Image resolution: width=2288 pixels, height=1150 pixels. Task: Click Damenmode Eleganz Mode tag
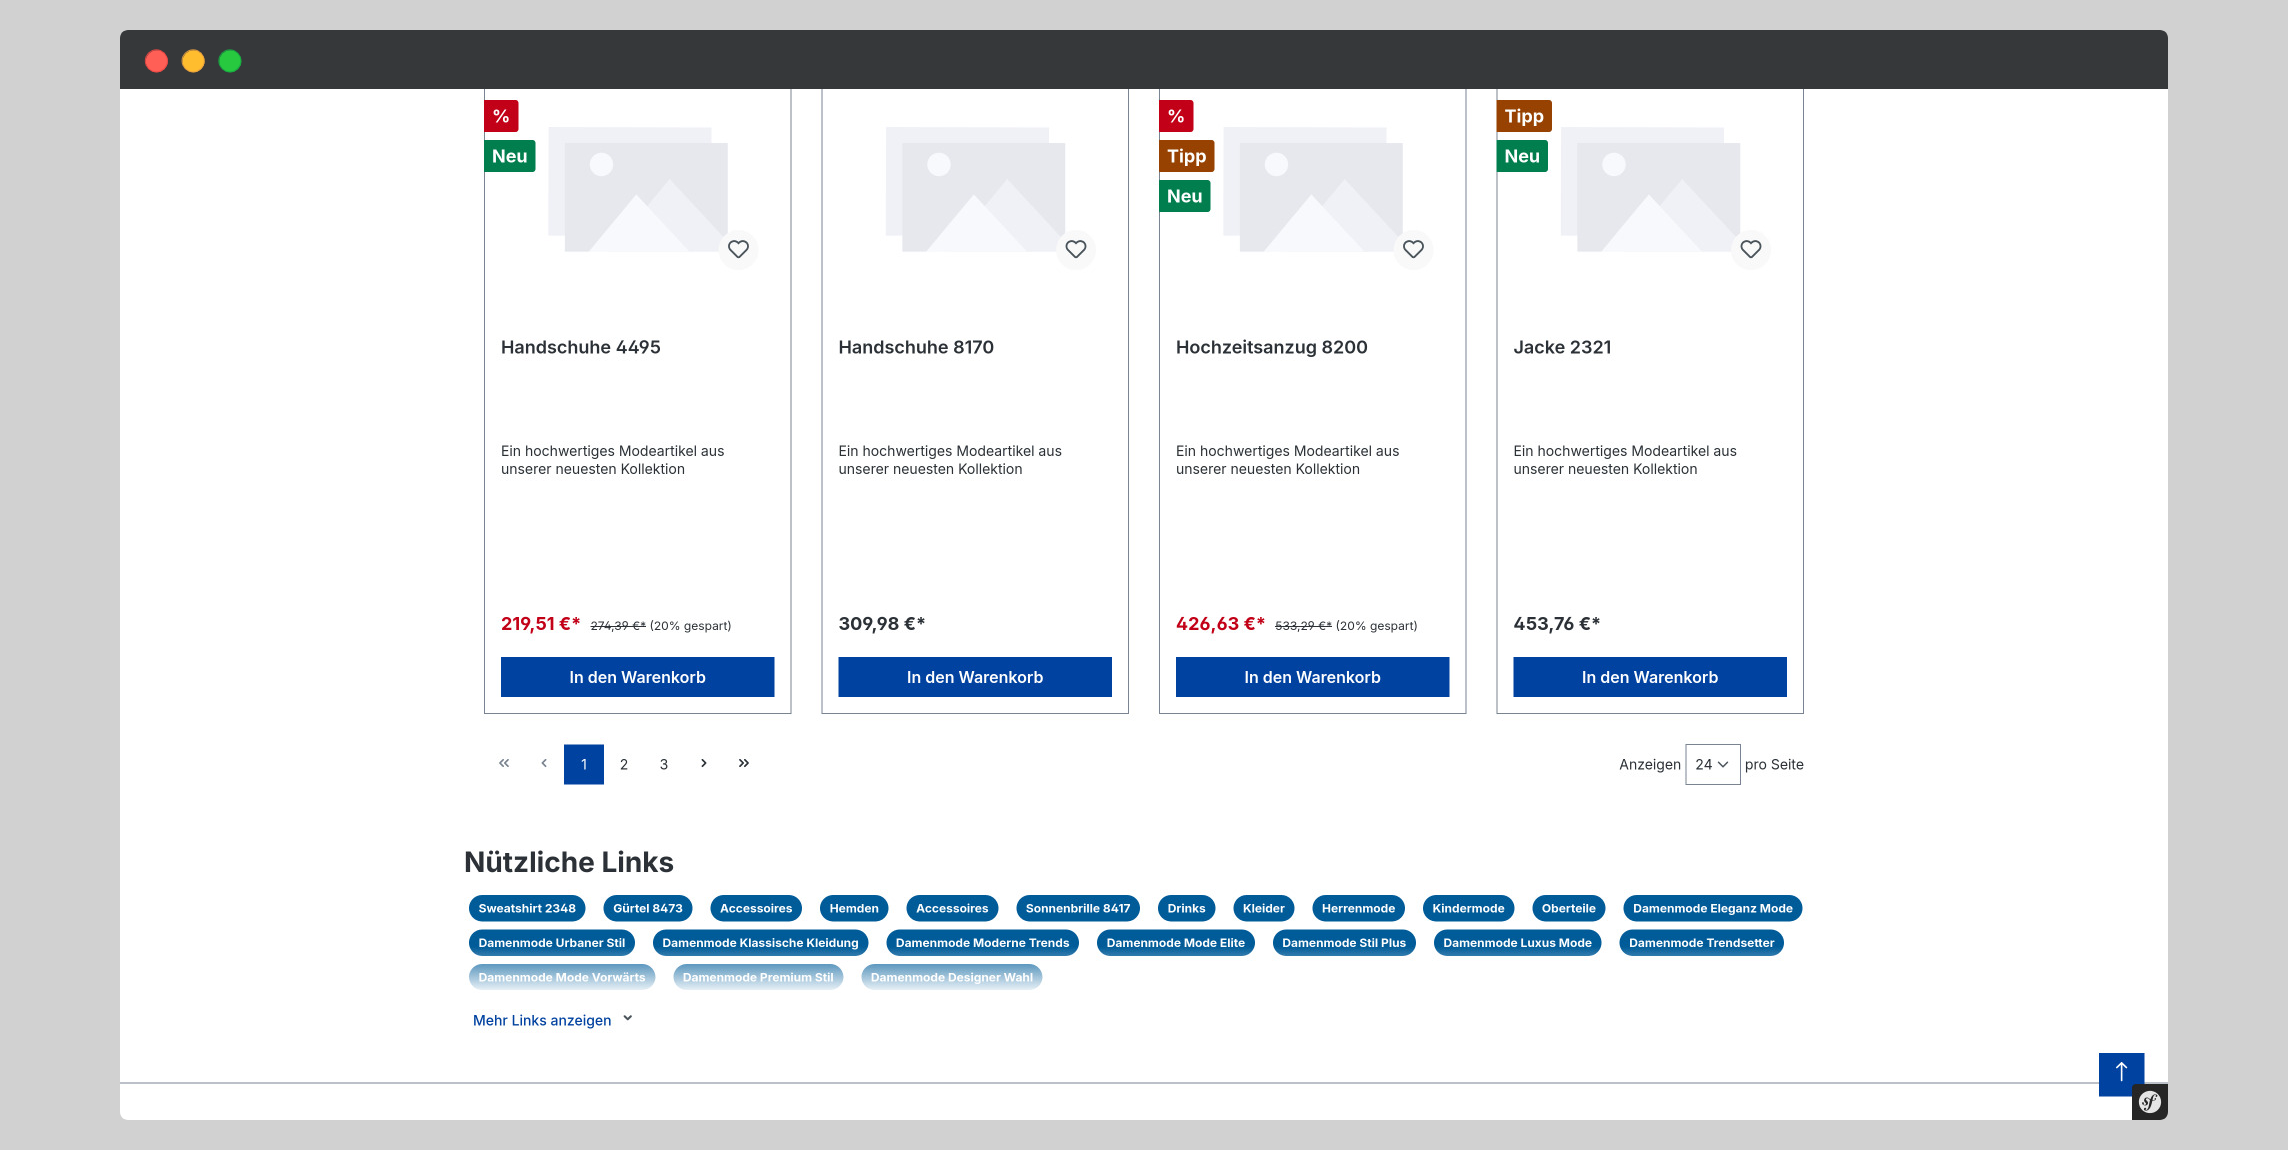click(x=1713, y=908)
